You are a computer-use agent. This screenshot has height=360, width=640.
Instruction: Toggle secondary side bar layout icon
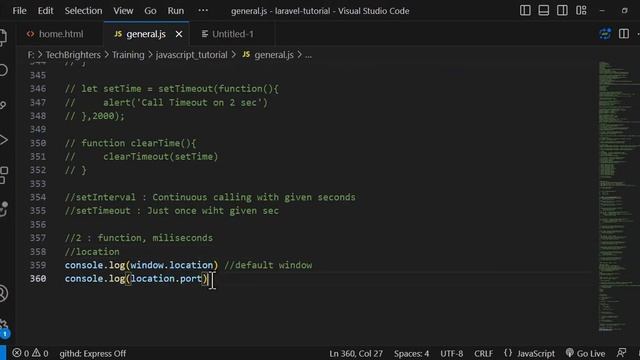pos(562,11)
